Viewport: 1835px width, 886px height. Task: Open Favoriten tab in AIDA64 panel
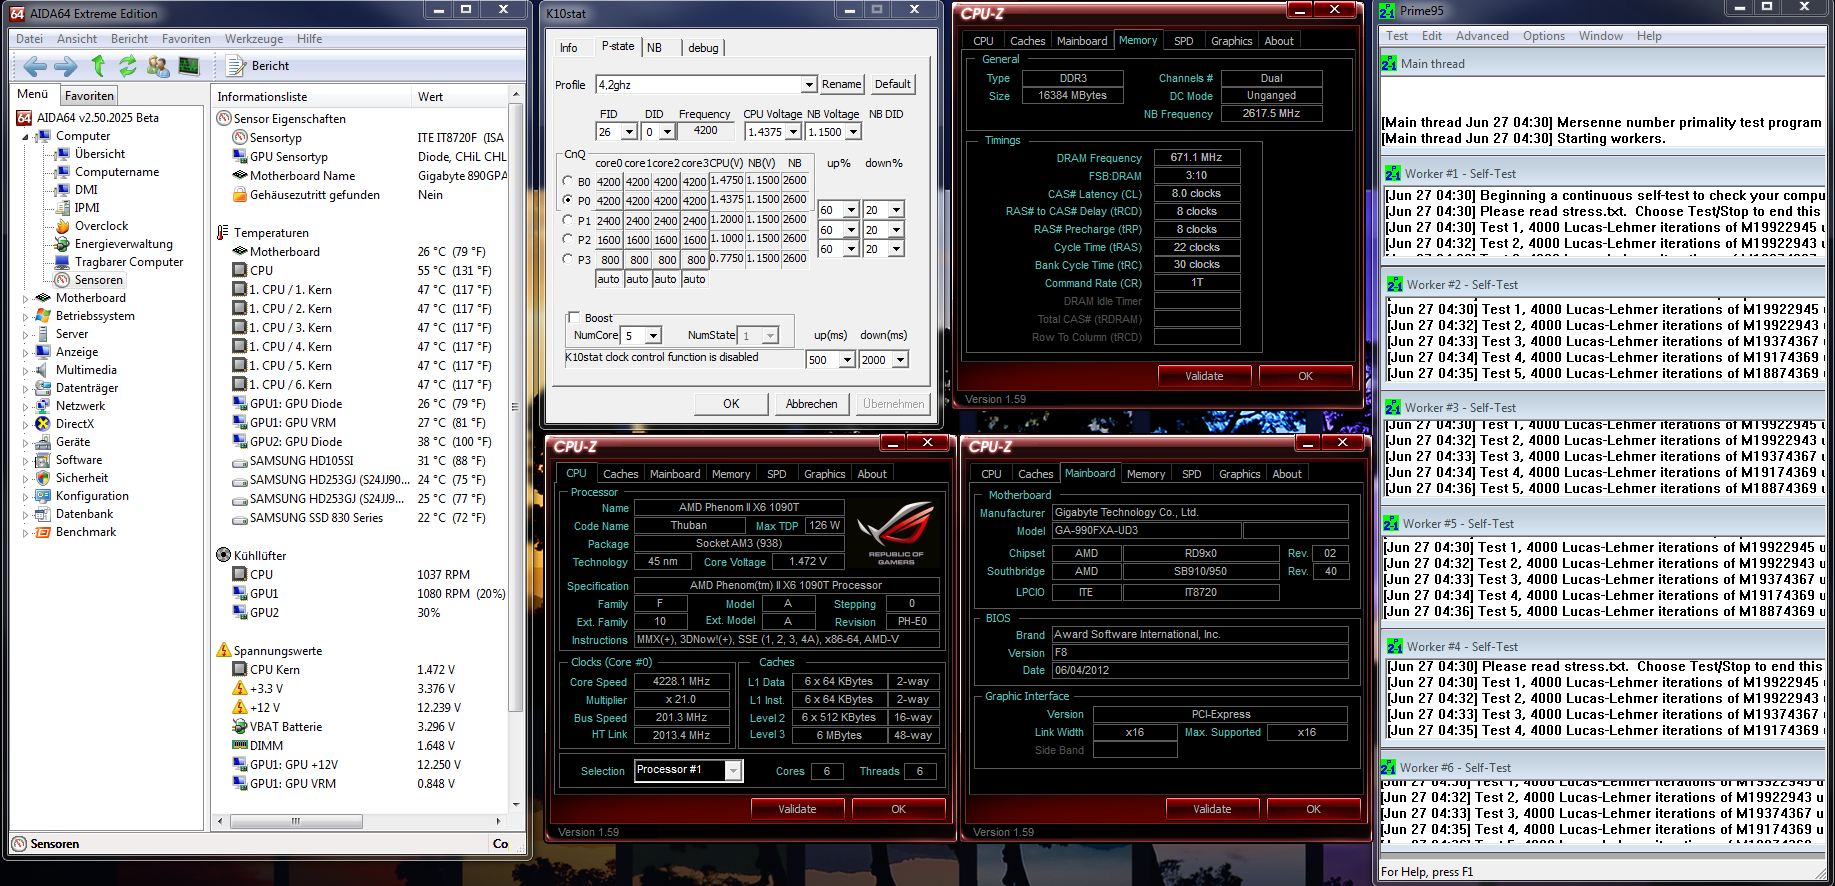[89, 96]
